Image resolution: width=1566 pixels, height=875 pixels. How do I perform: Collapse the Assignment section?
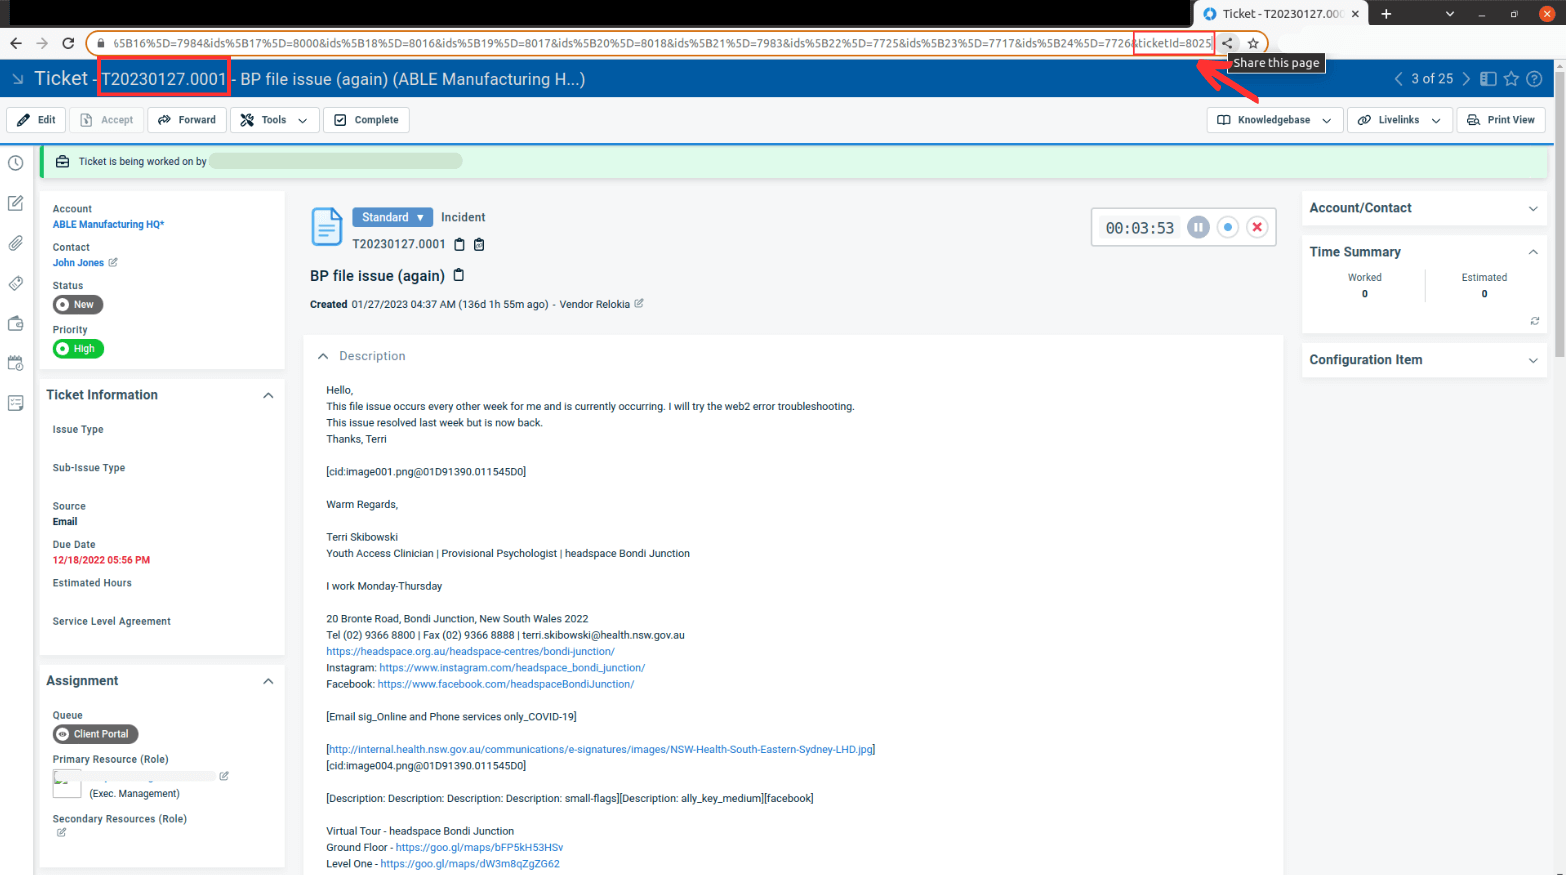point(268,681)
